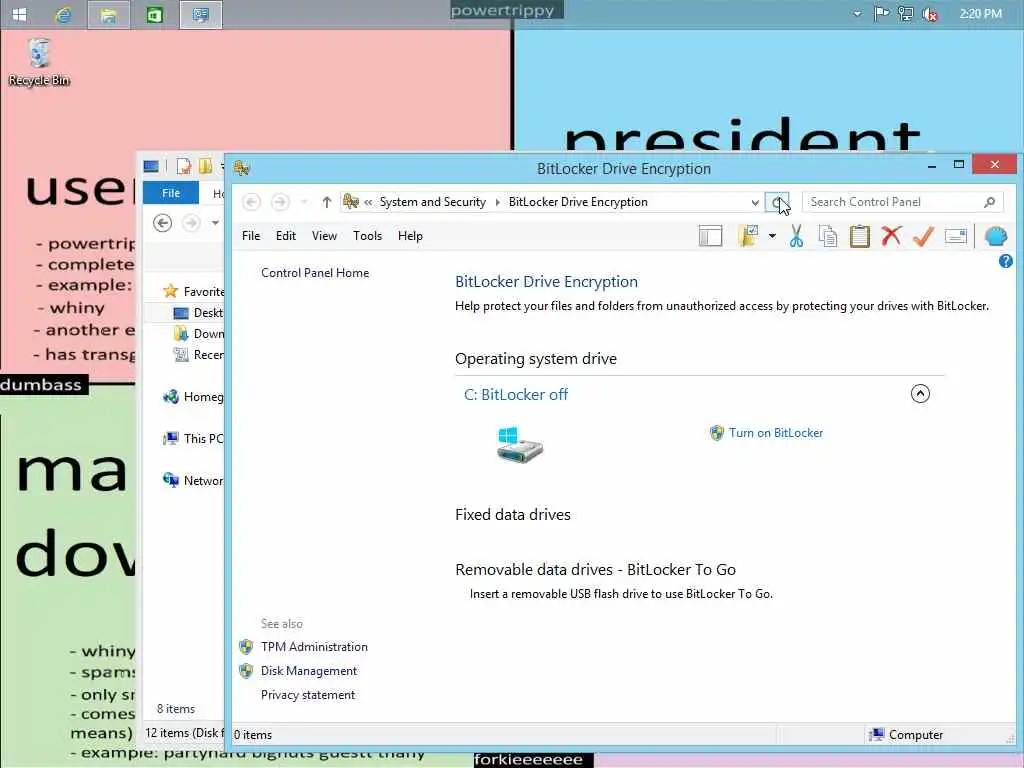Click the Recycle Bin desktop icon

(39, 62)
